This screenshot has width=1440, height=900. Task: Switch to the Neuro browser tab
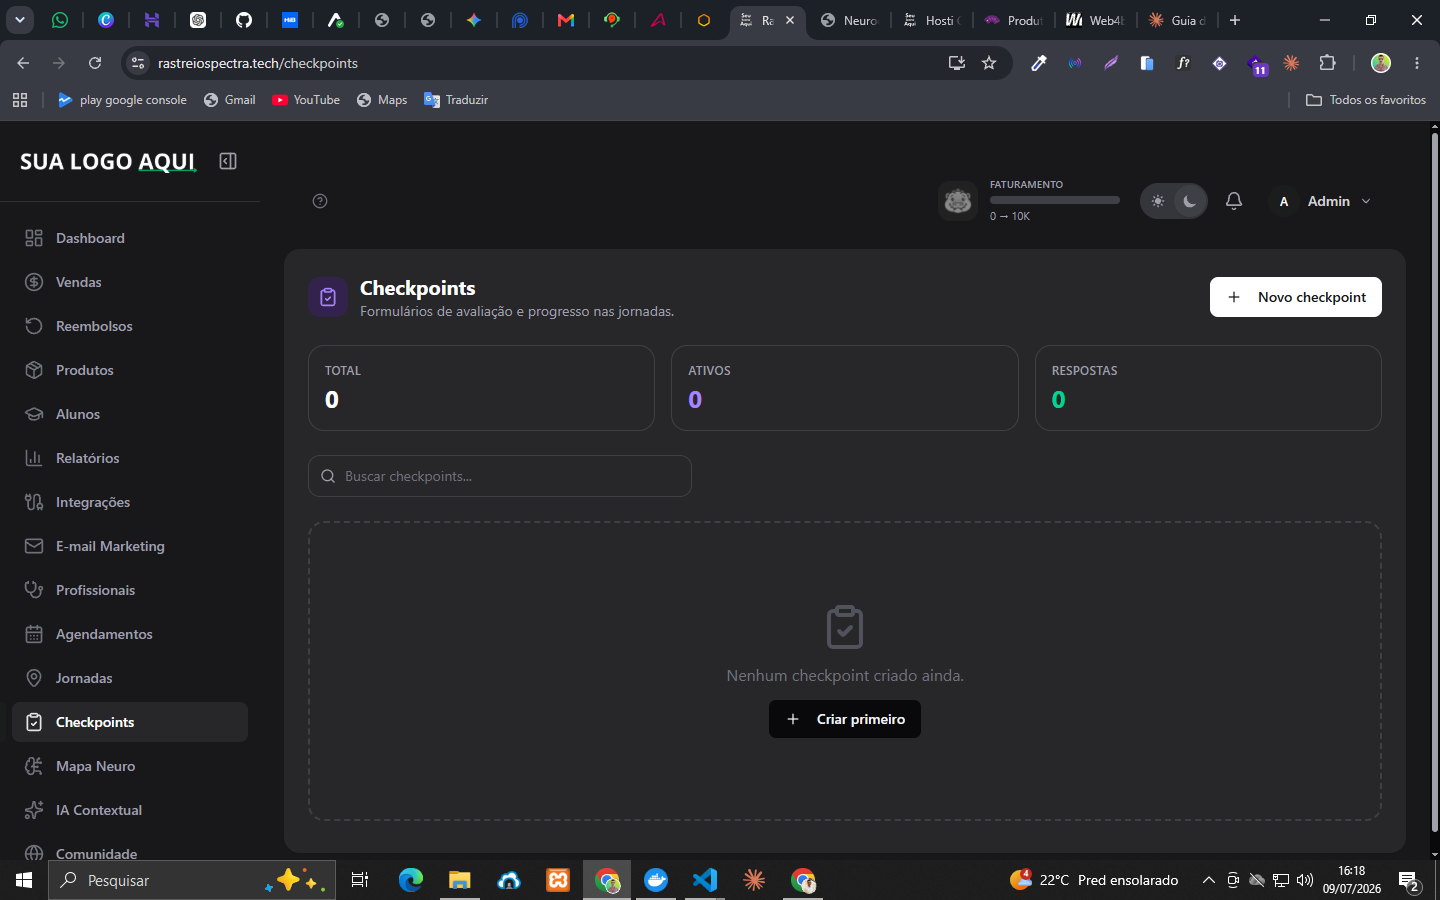click(850, 20)
